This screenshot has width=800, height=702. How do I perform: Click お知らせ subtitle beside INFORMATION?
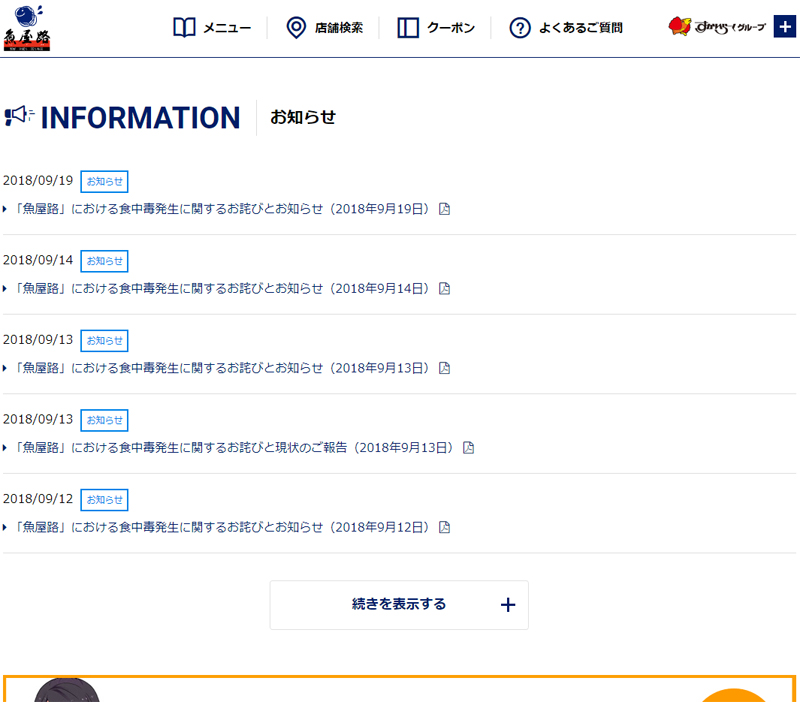(303, 117)
